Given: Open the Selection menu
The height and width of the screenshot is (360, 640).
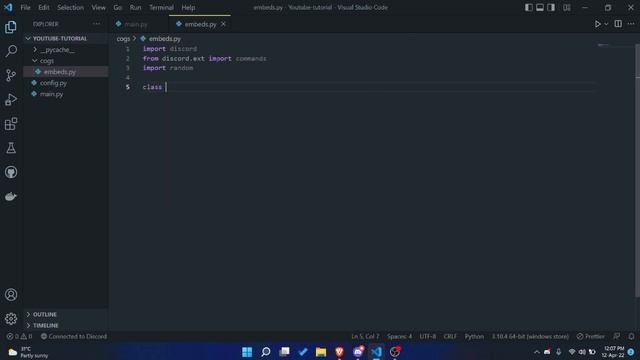Looking at the screenshot, I should pyautogui.click(x=70, y=7).
